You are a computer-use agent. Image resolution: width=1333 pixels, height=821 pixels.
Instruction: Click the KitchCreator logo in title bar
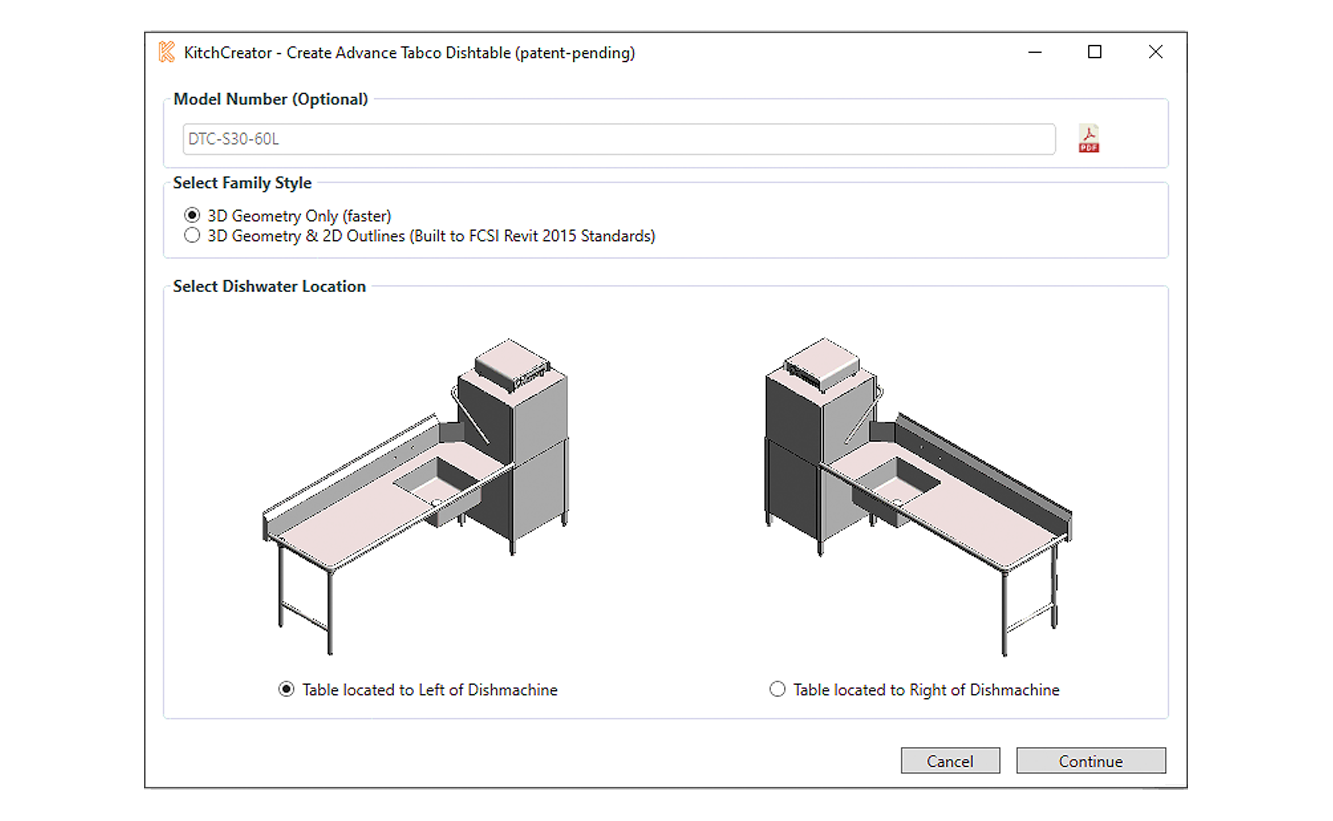click(166, 52)
